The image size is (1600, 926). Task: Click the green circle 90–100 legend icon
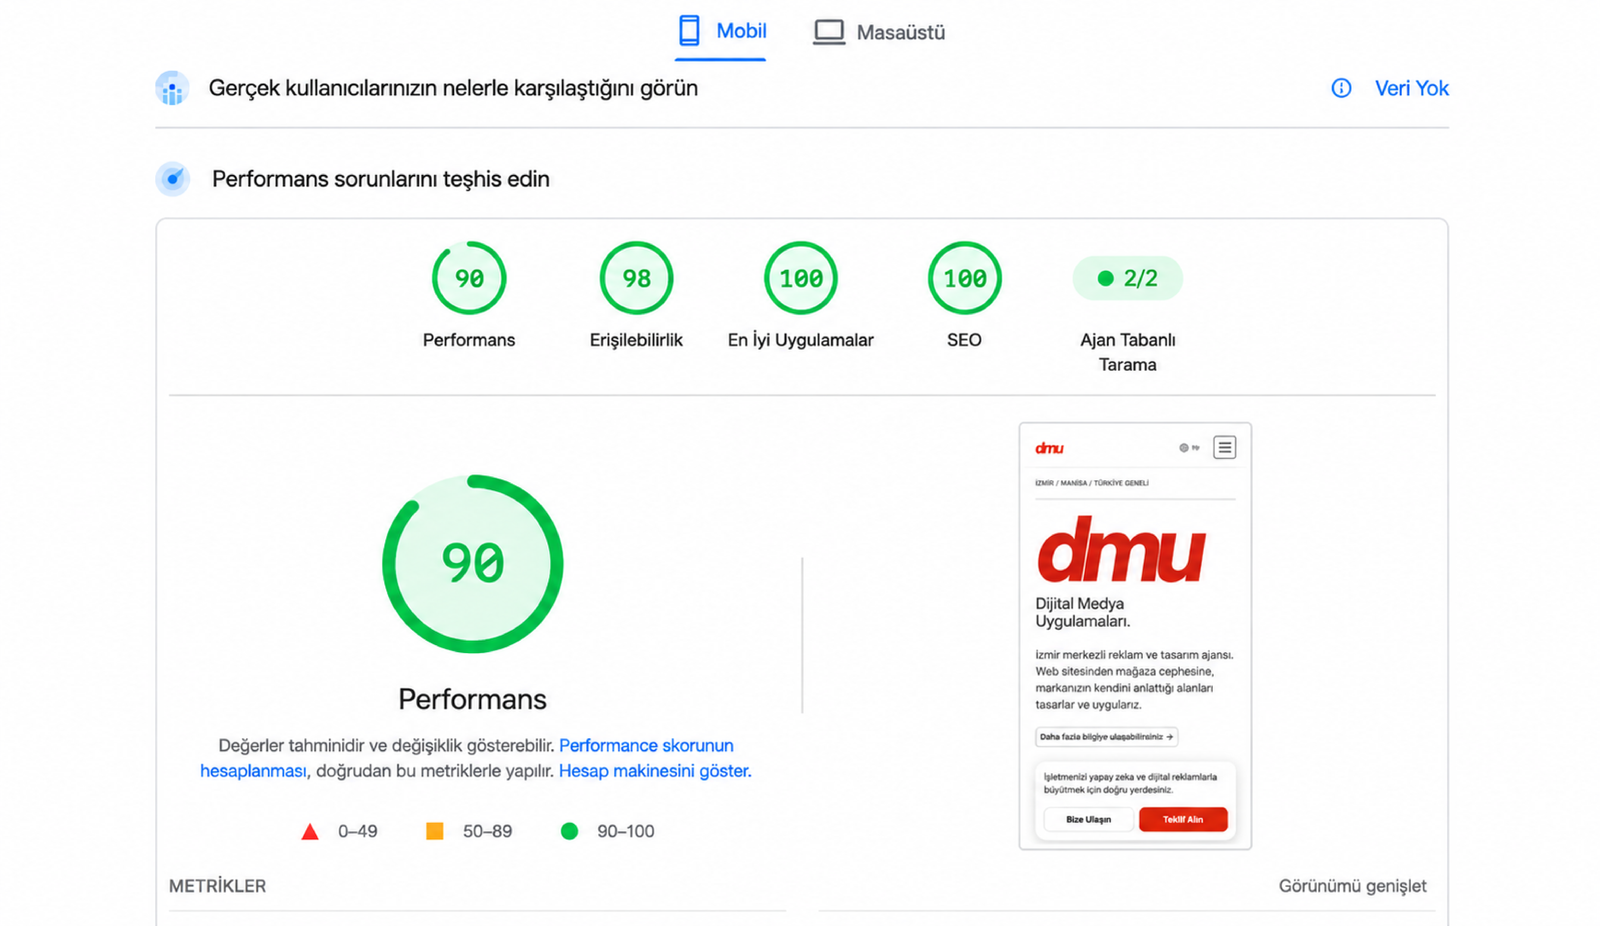(x=569, y=831)
